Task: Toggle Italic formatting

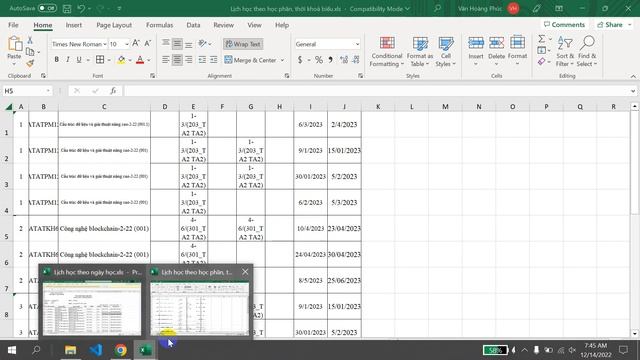Action: click(x=68, y=60)
